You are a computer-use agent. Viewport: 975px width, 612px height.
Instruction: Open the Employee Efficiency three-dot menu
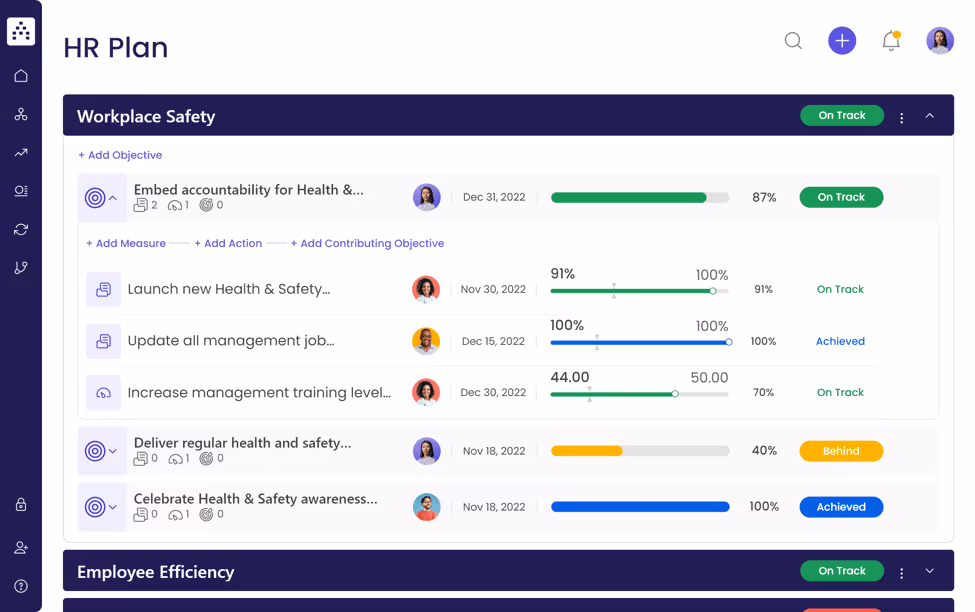[901, 570]
